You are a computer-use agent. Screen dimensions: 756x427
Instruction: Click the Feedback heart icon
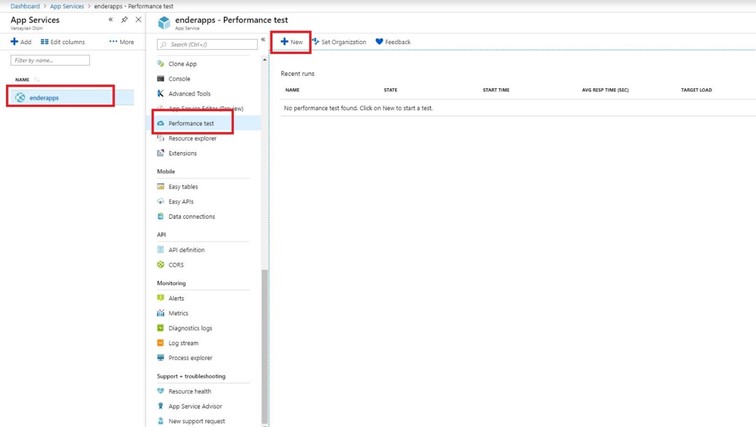point(380,42)
